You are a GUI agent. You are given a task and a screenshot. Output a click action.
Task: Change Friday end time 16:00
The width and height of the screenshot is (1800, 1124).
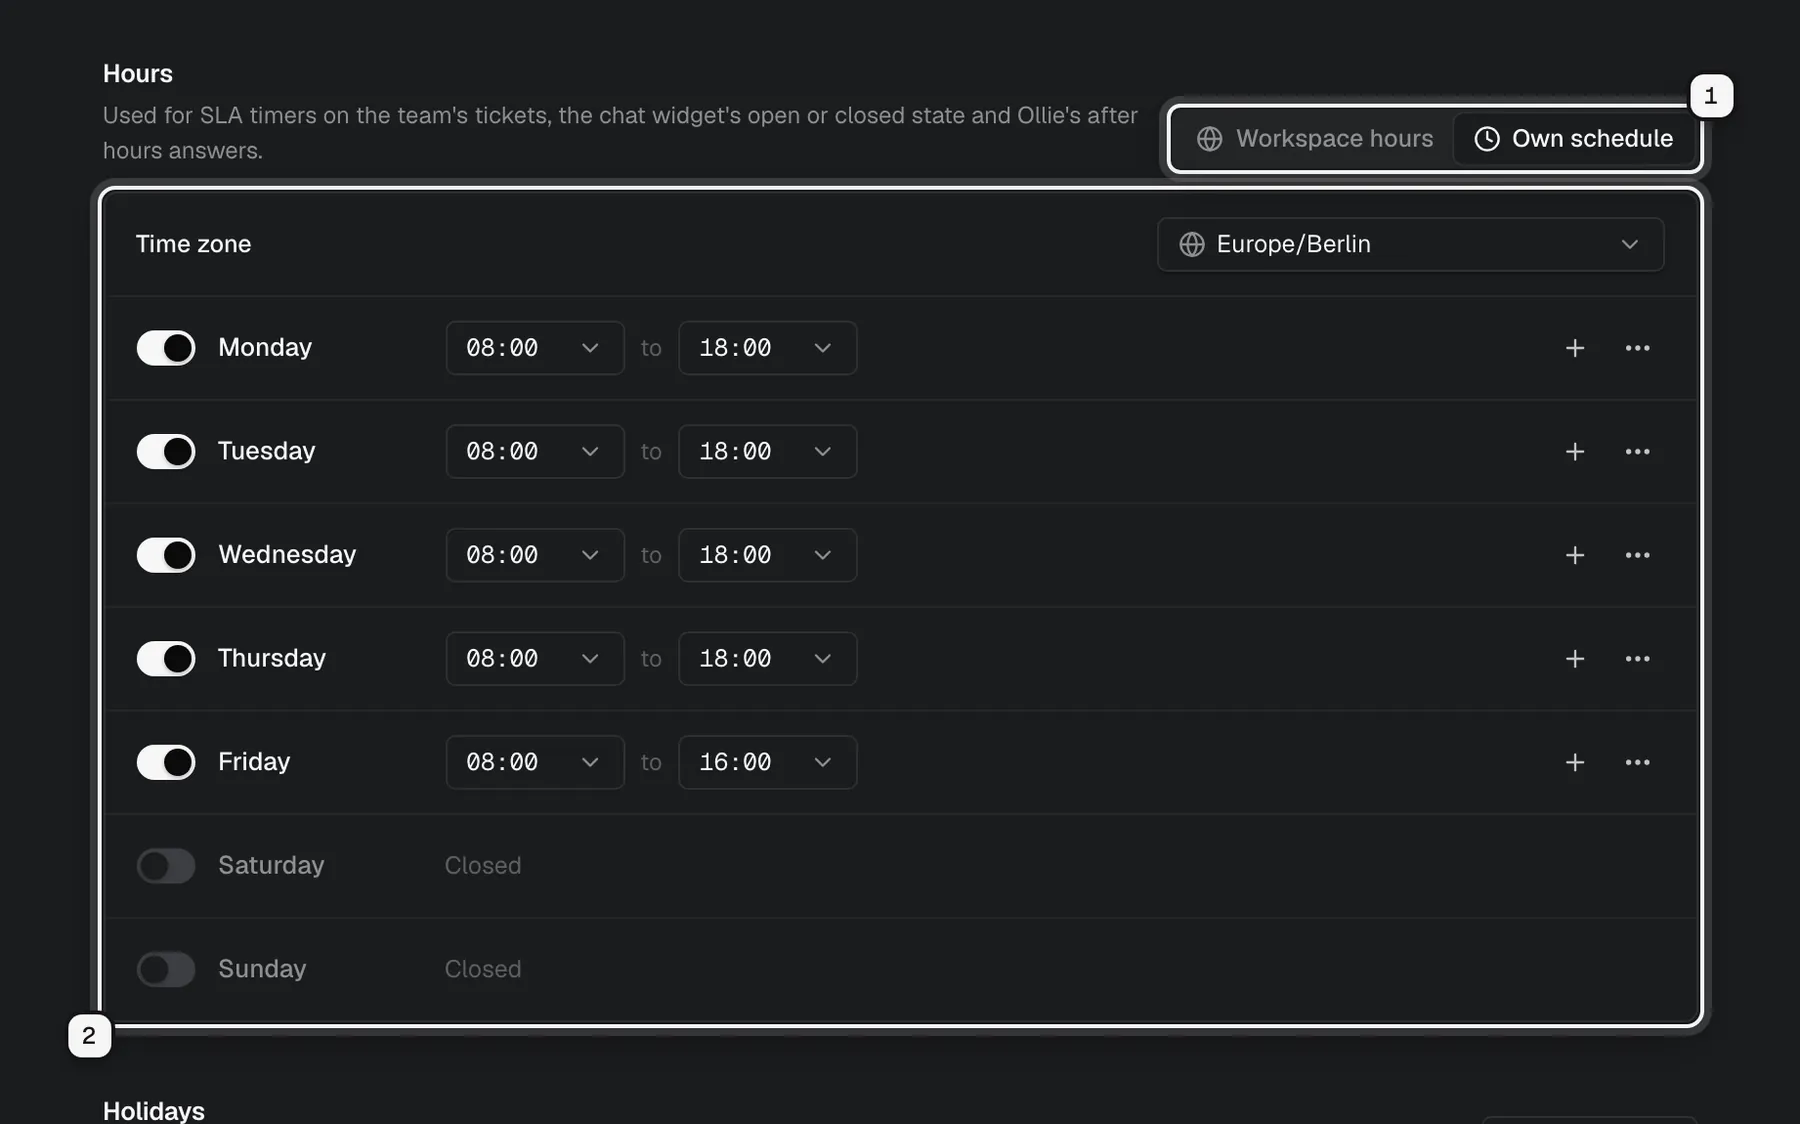(x=767, y=762)
